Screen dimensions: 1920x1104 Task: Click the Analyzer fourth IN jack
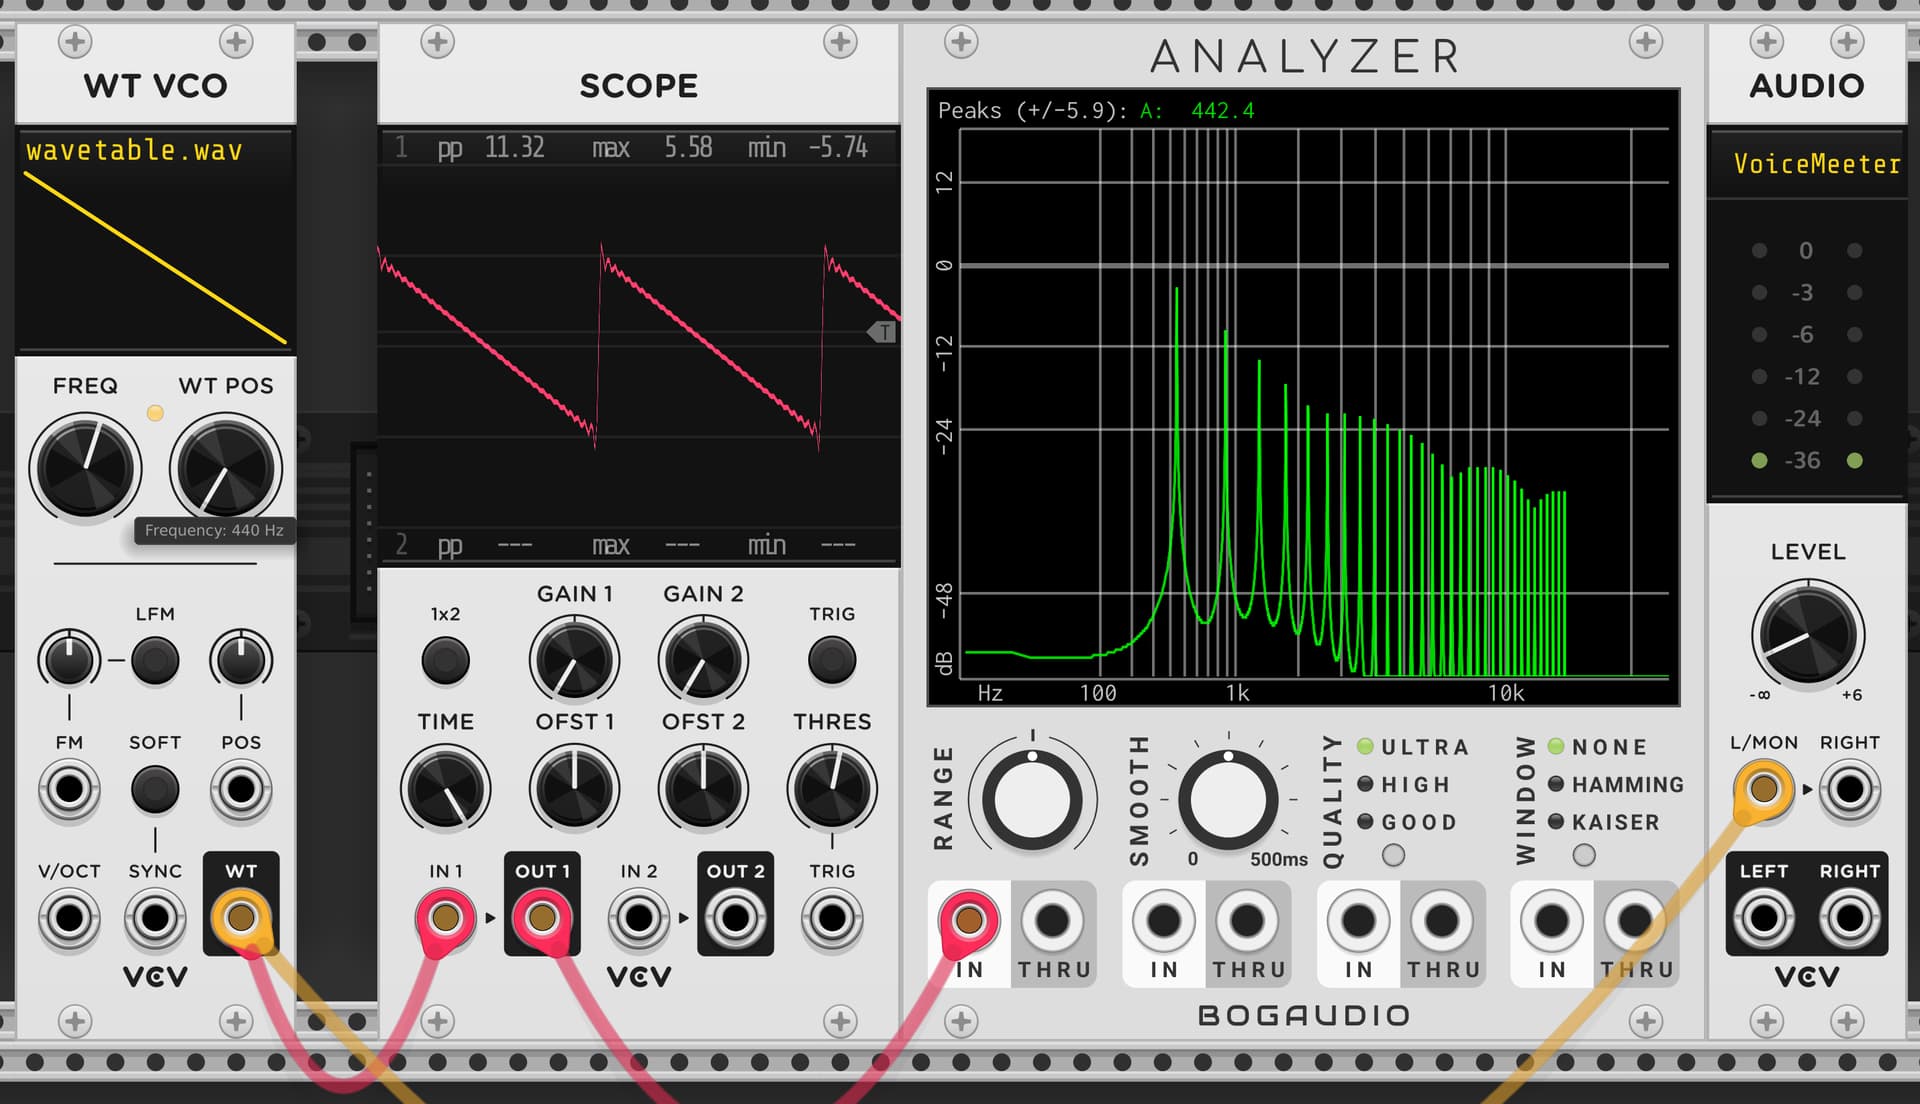click(1552, 920)
